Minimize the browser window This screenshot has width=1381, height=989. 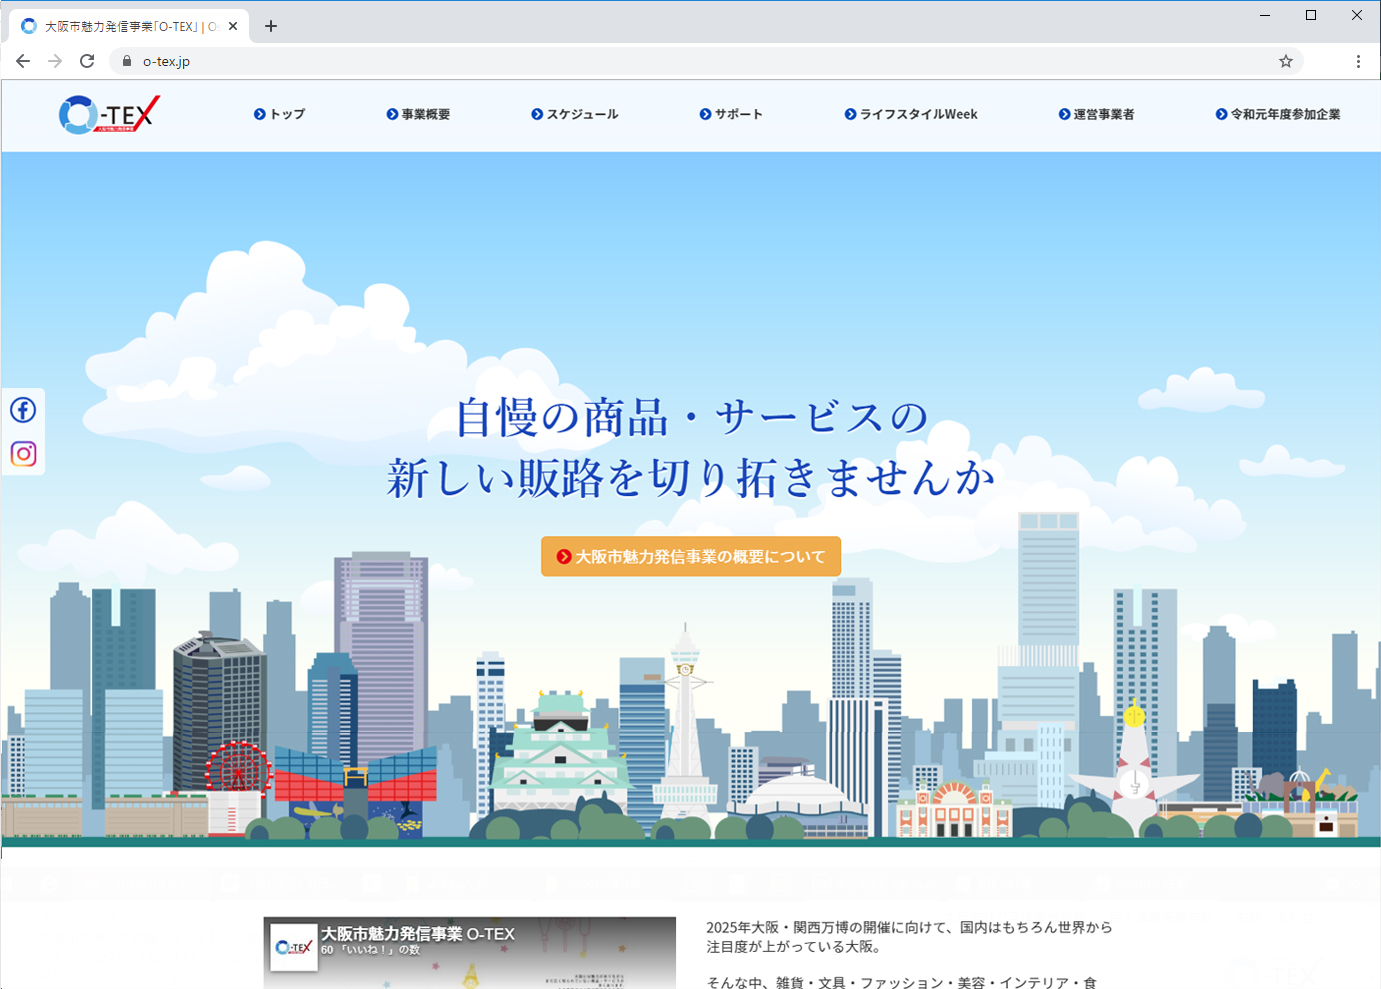click(x=1265, y=15)
